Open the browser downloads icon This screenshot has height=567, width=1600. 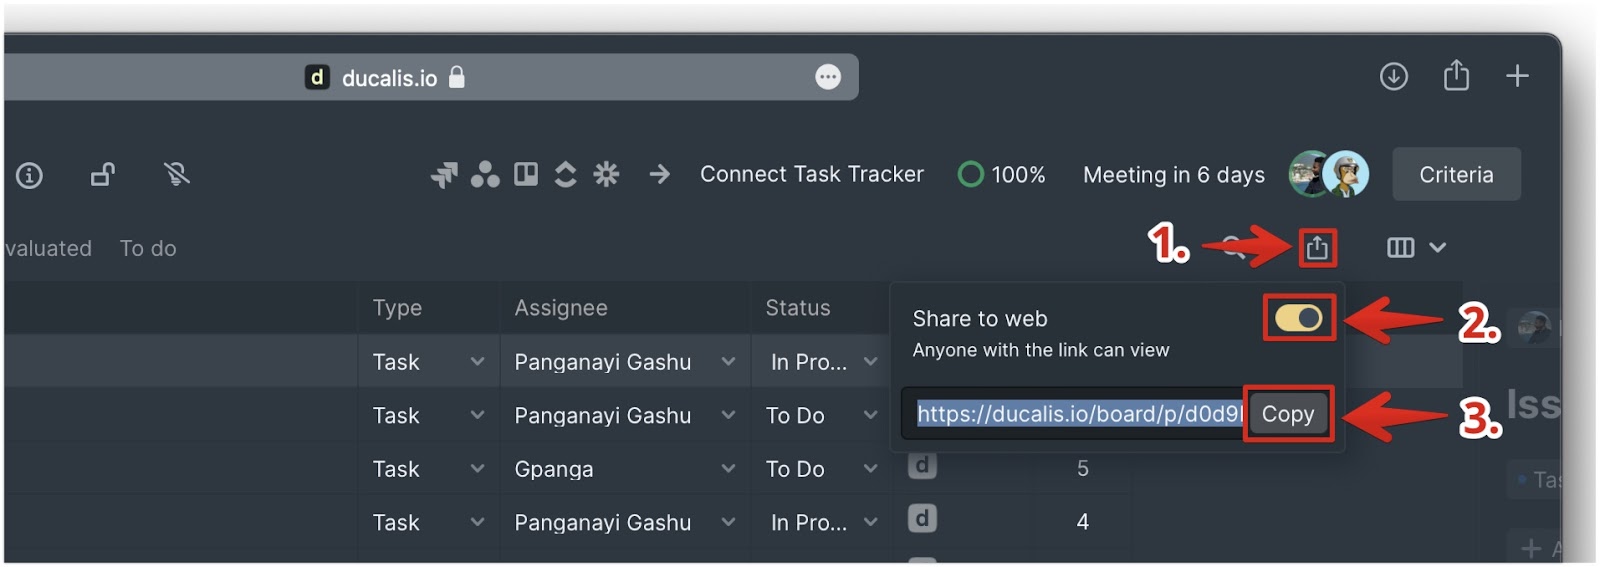(x=1393, y=76)
